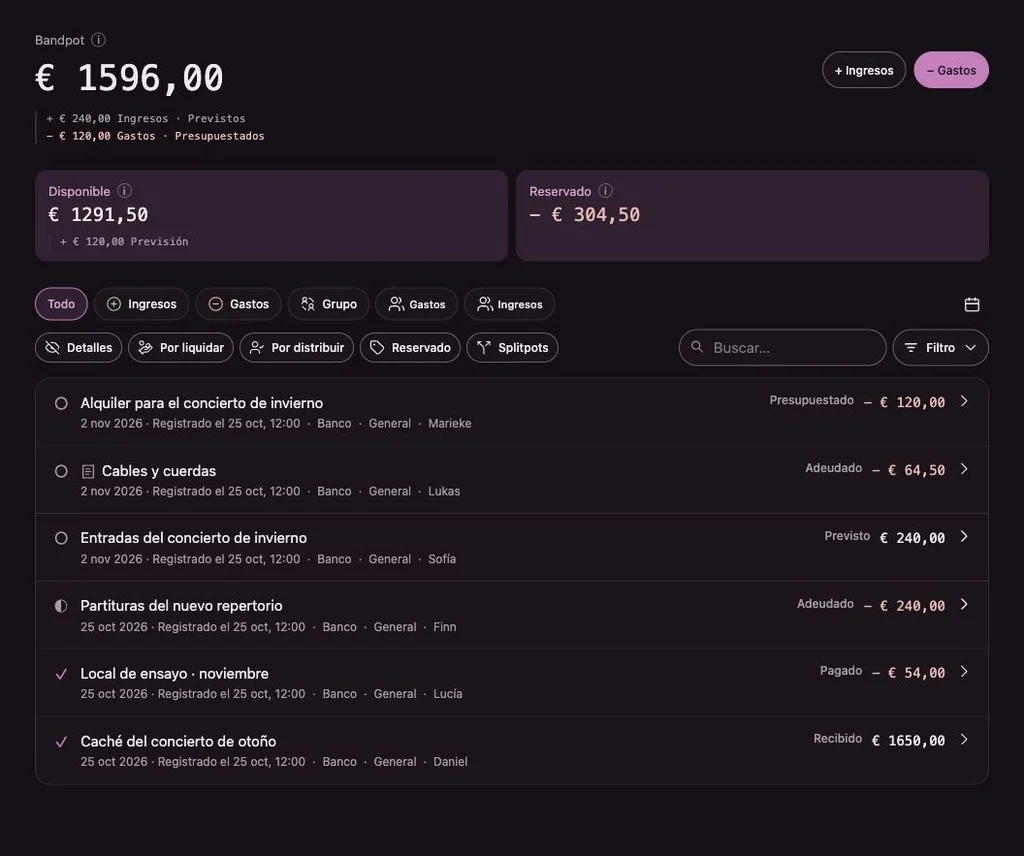Mark Entradas del concierto de invierno circle

(x=61, y=538)
